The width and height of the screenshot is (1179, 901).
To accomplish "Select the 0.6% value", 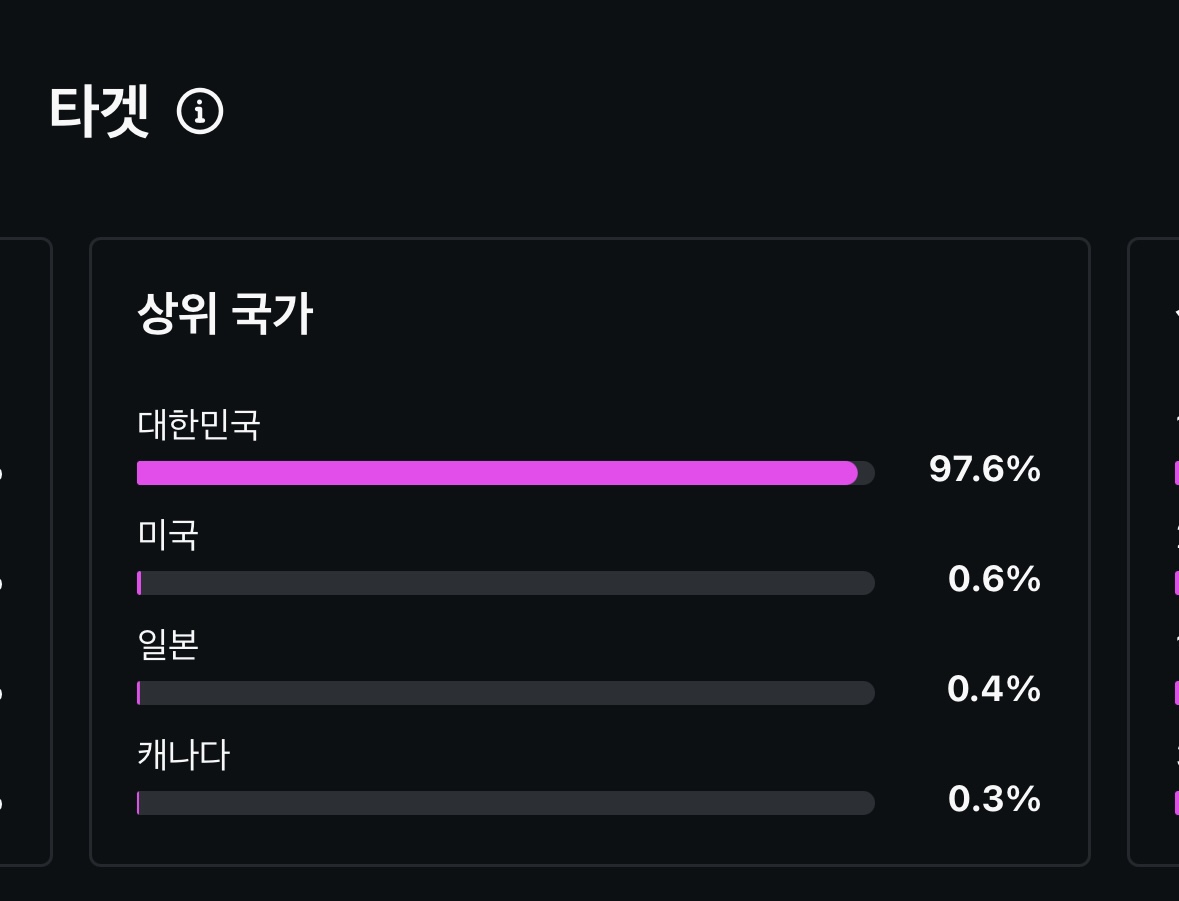I will pos(994,579).
